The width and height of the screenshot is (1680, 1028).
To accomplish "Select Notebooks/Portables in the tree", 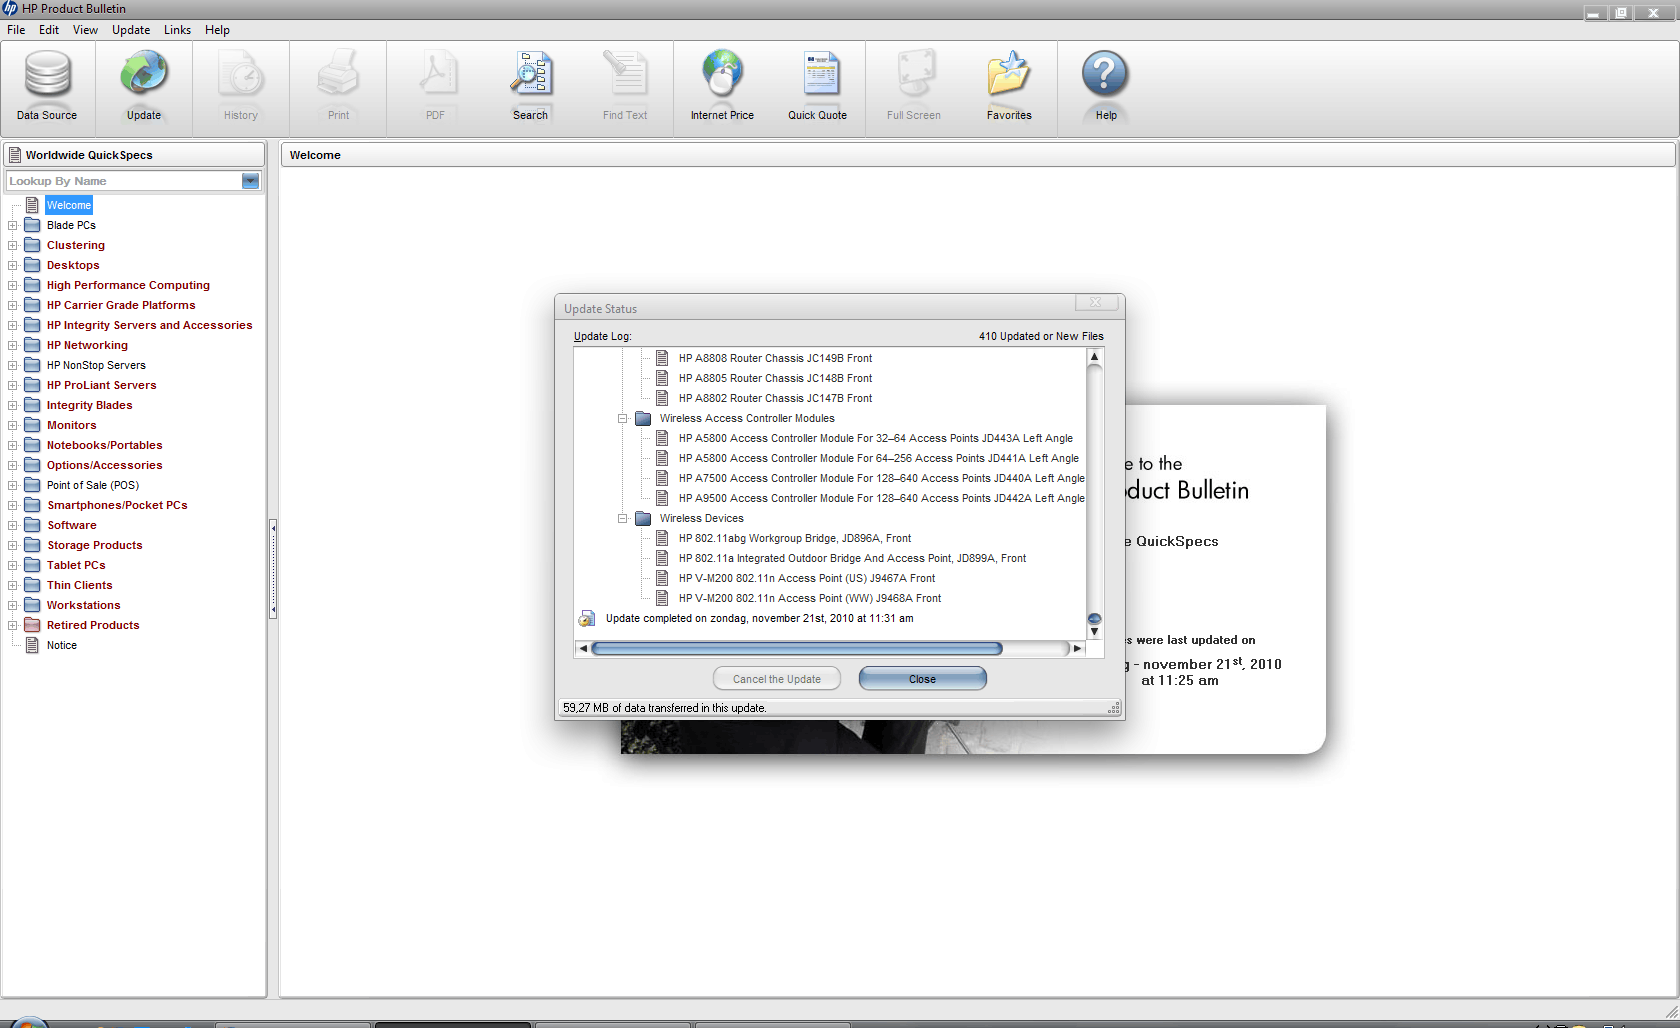I will pos(104,445).
